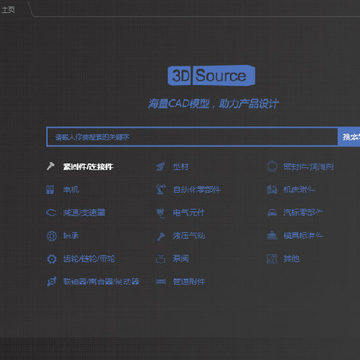Click the gear icon for 齿轮/链轮/带轮
The width and height of the screenshot is (360, 360).
tap(51, 259)
